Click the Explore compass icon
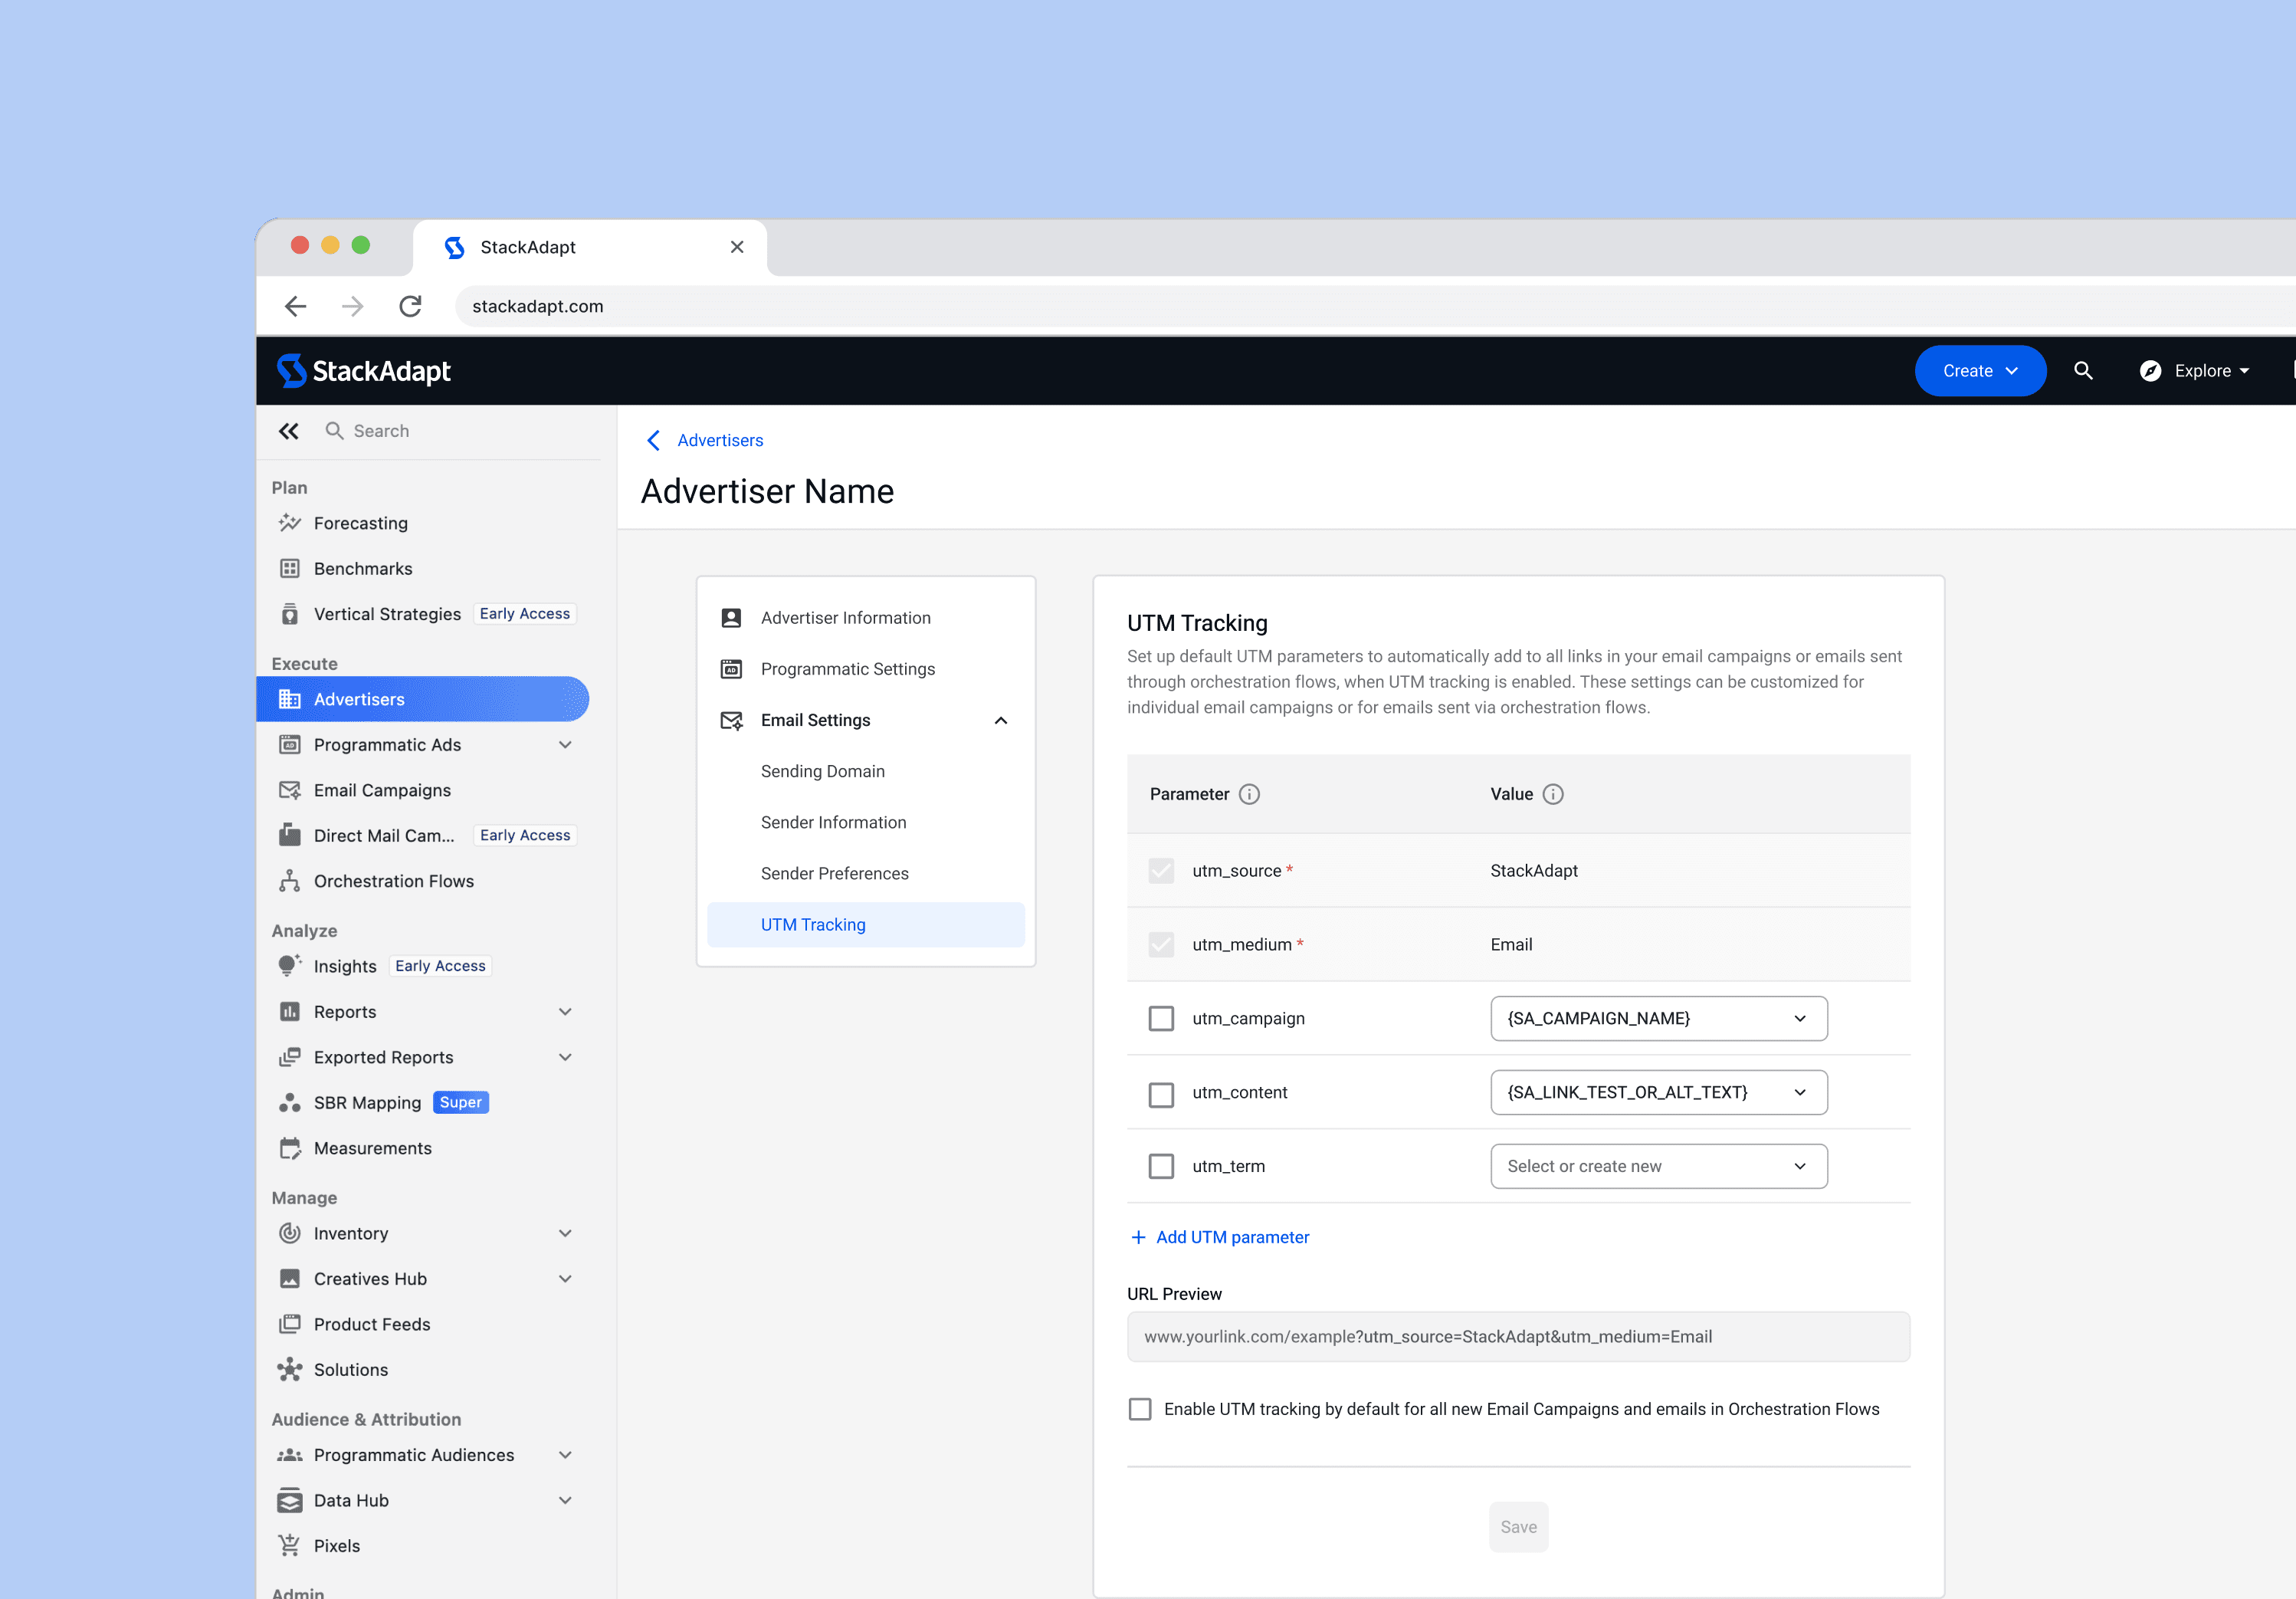The image size is (2296, 1599). click(2150, 371)
